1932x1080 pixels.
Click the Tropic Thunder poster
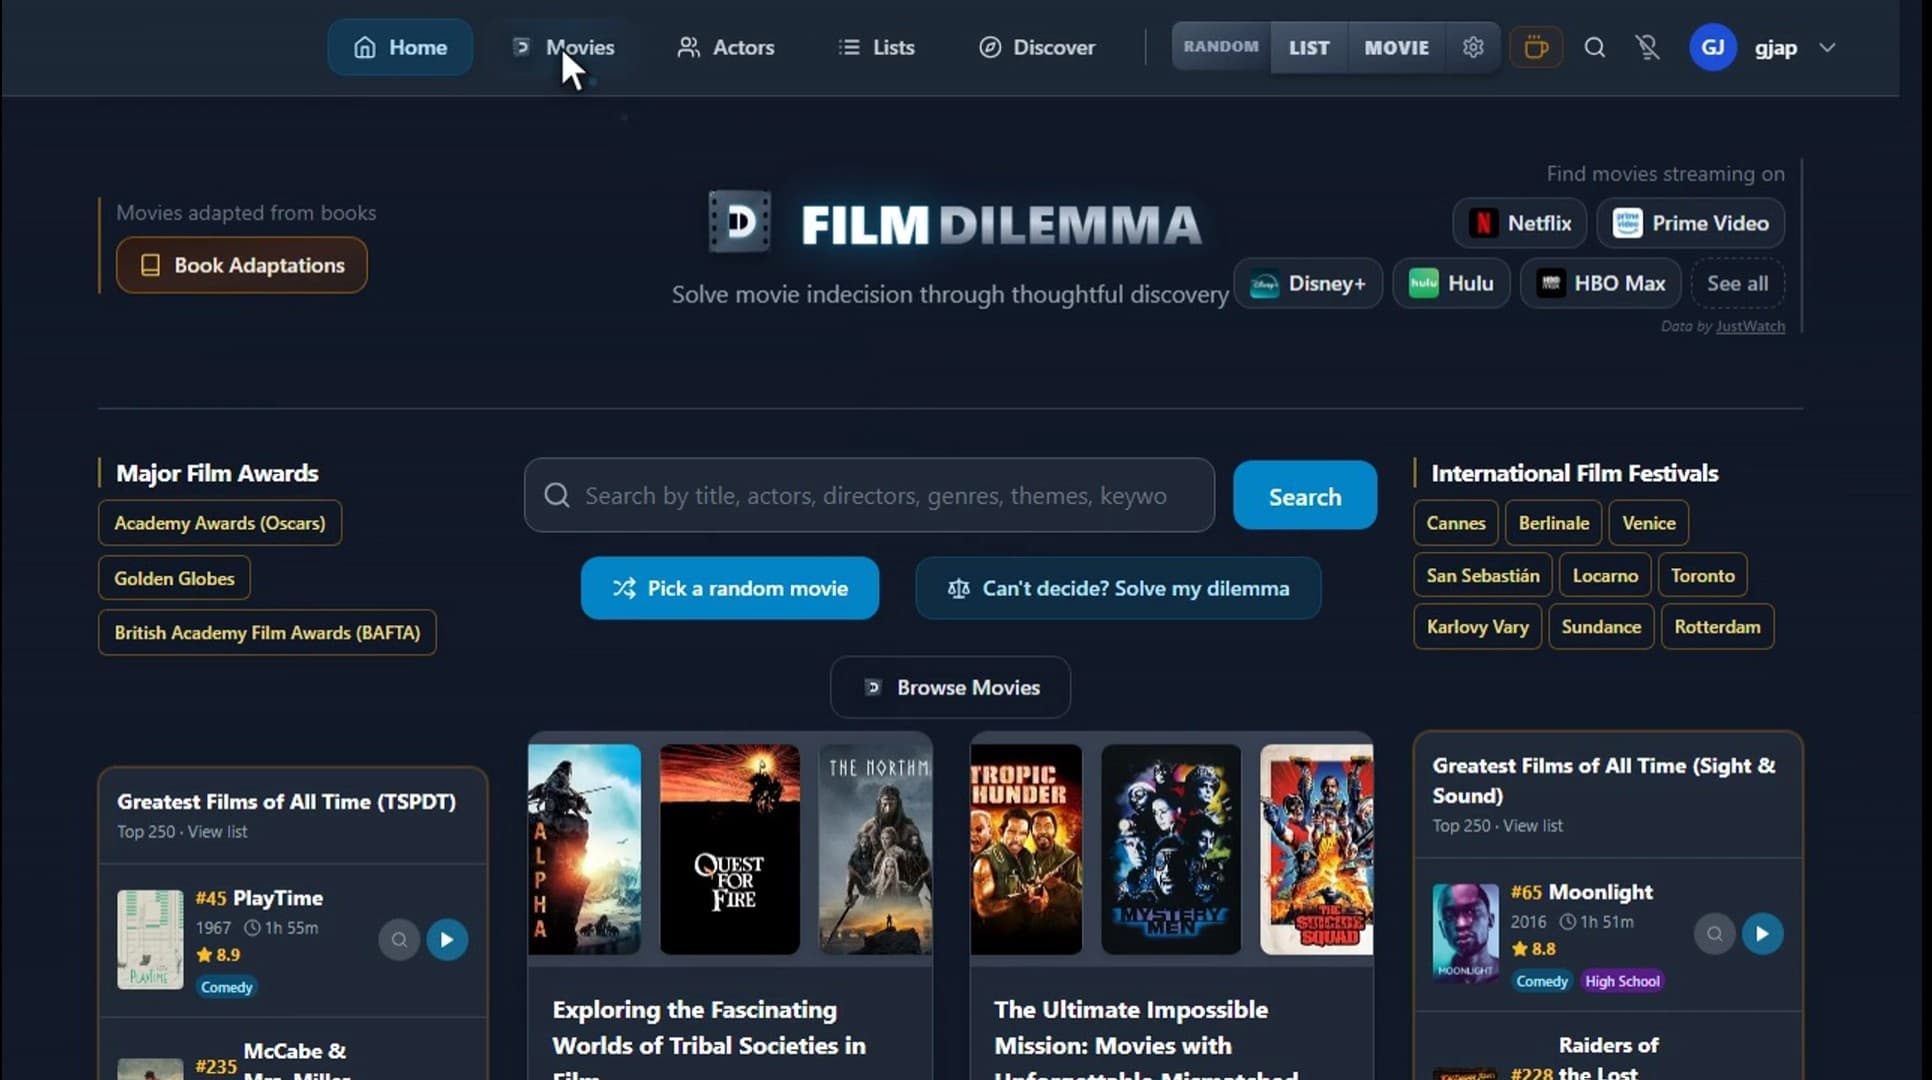[1026, 849]
